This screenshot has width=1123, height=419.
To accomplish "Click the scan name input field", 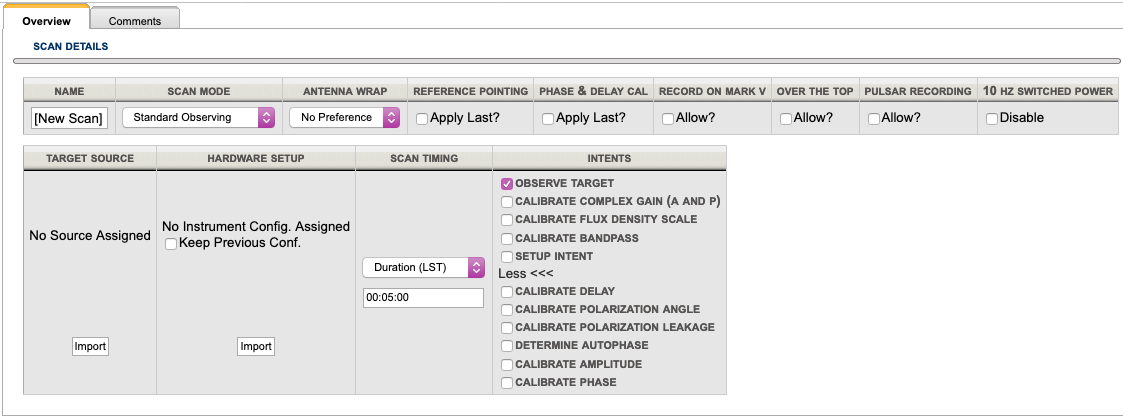I will pyautogui.click(x=69, y=118).
